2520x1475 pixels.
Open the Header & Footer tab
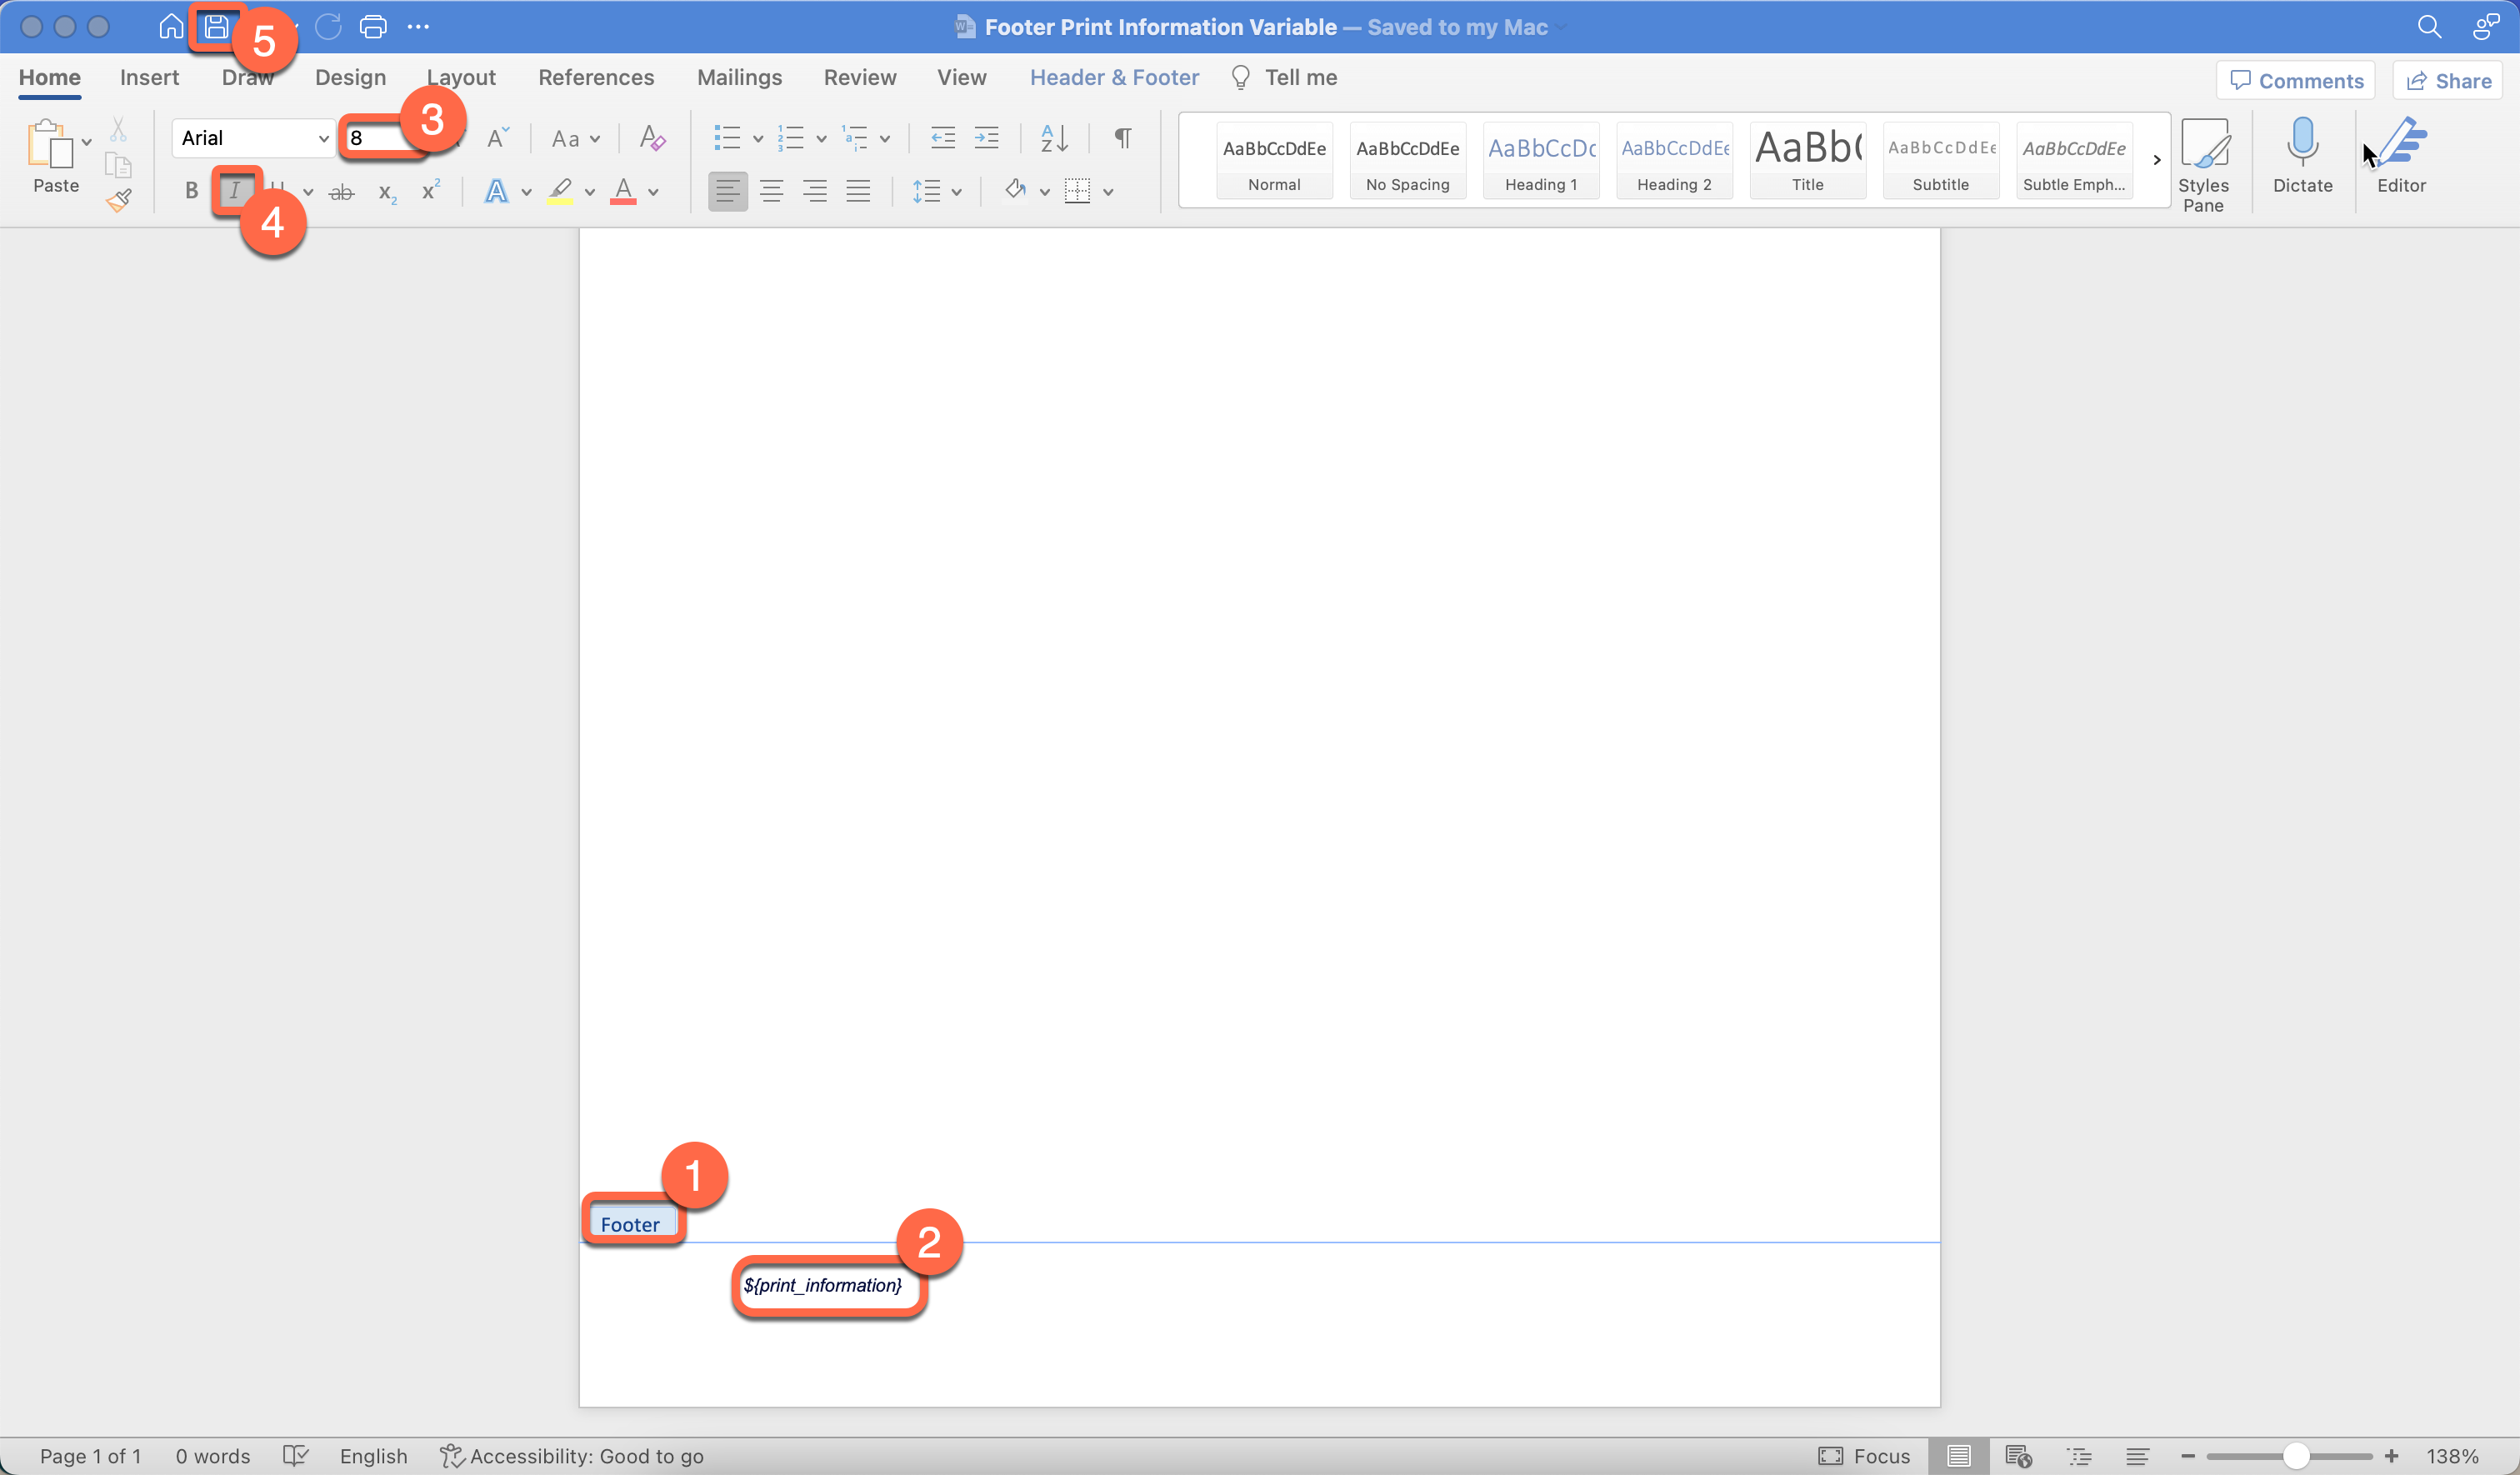click(1114, 77)
